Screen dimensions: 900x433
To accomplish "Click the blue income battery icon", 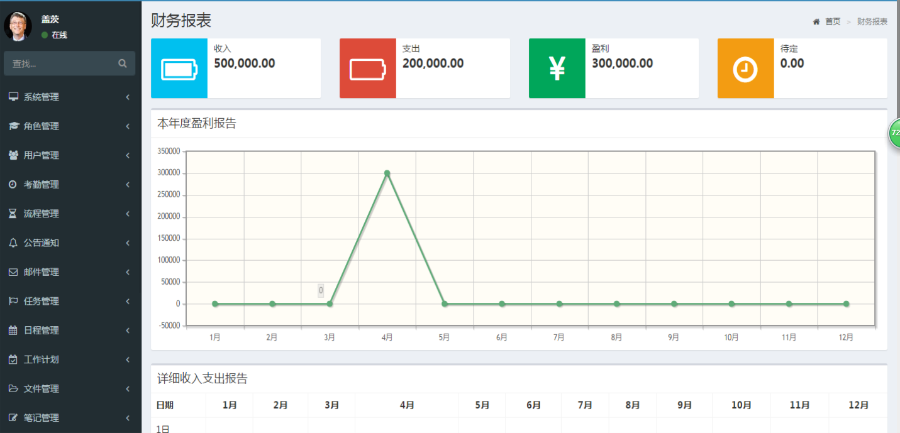I will click(179, 69).
